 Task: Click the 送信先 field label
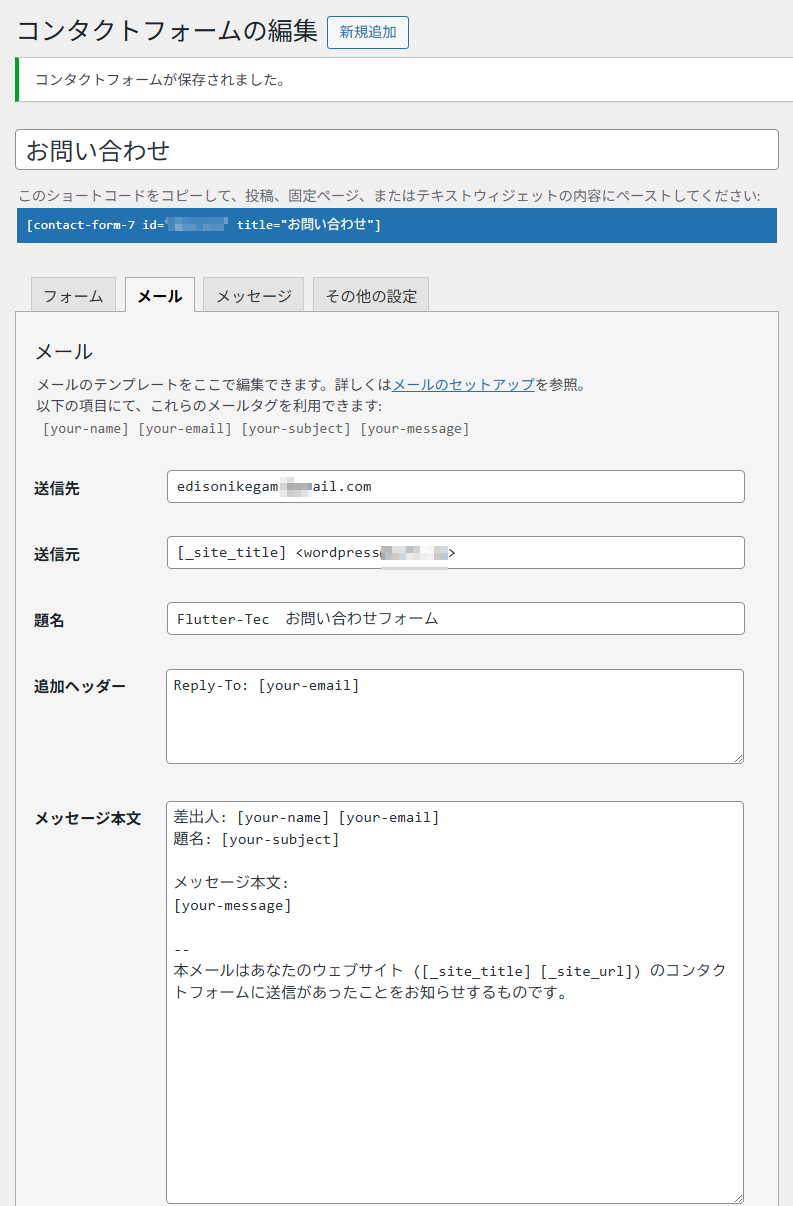click(x=57, y=488)
